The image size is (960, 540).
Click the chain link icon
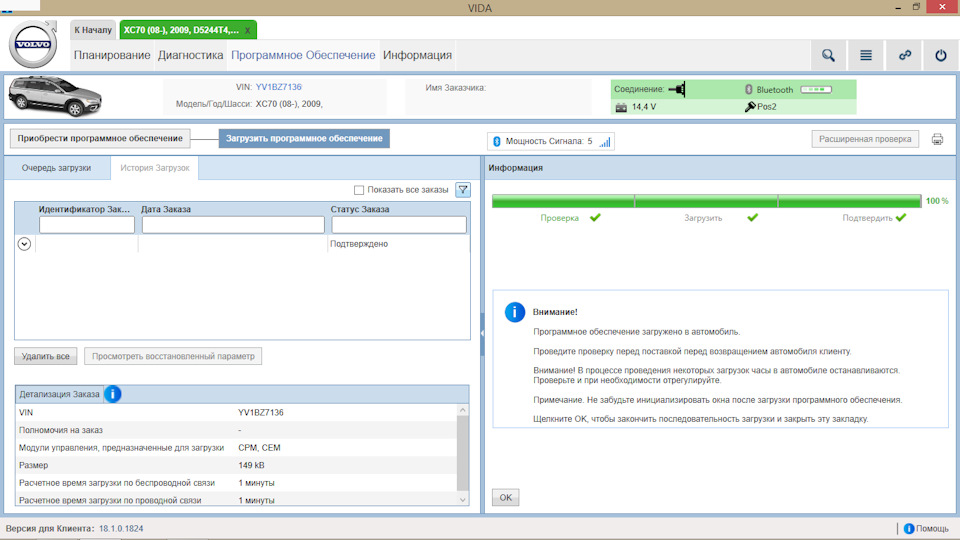pos(904,55)
